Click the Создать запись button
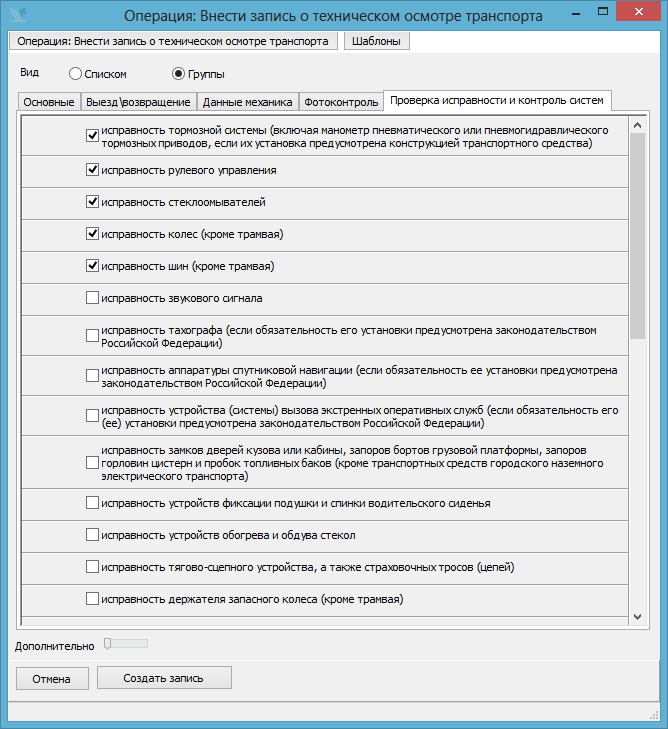Viewport: 668px width, 729px height. click(164, 678)
